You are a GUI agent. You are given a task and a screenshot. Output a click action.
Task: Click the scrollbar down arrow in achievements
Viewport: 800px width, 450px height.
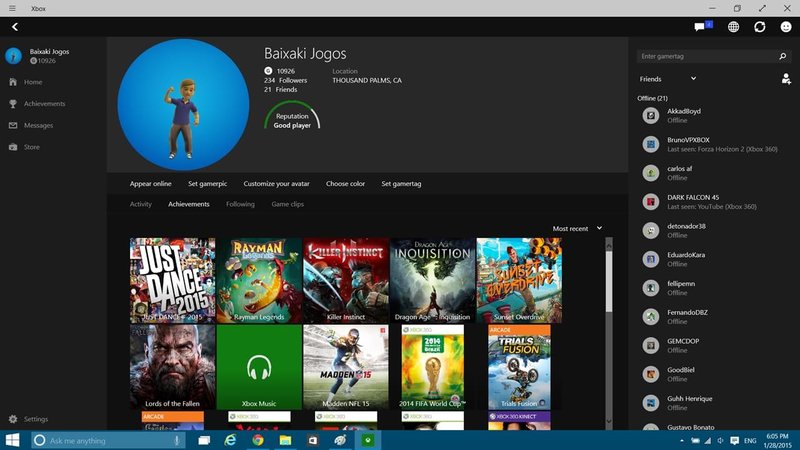(x=609, y=421)
